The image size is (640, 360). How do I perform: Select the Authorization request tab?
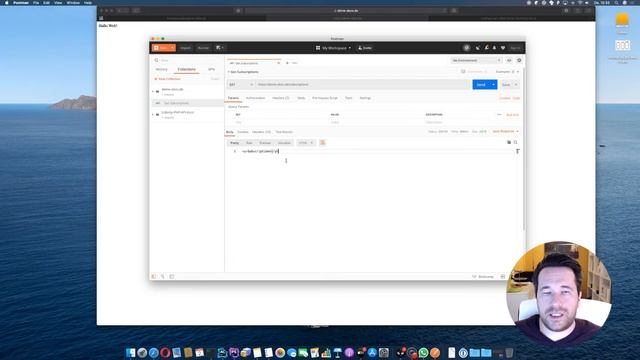tap(256, 98)
